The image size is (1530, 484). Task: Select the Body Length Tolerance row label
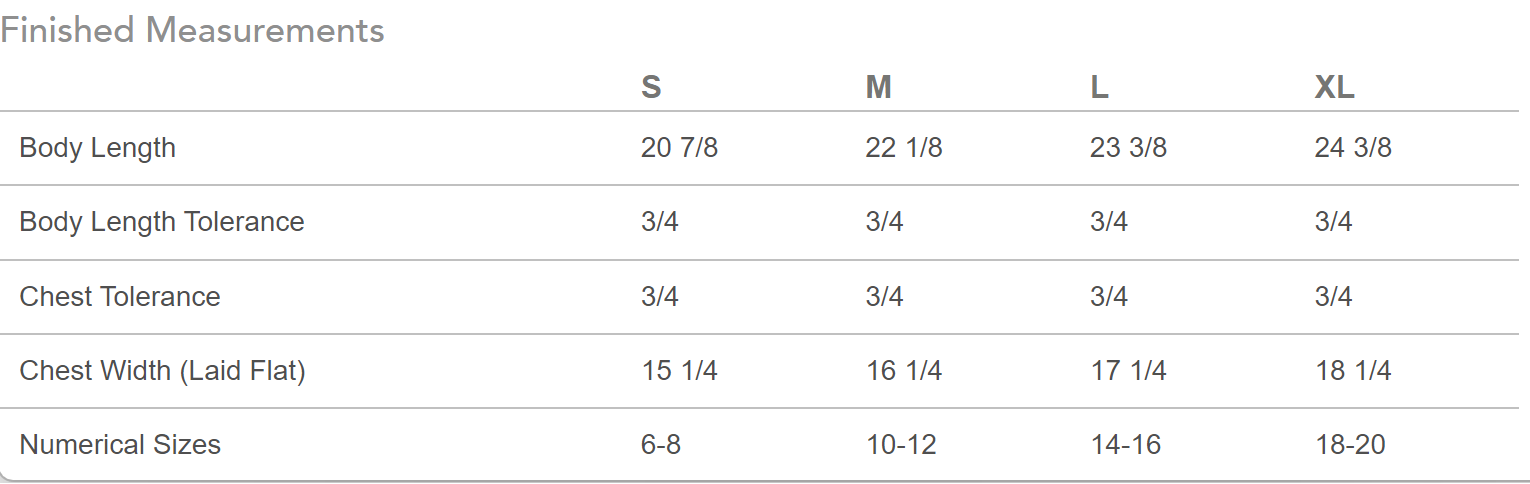162,221
